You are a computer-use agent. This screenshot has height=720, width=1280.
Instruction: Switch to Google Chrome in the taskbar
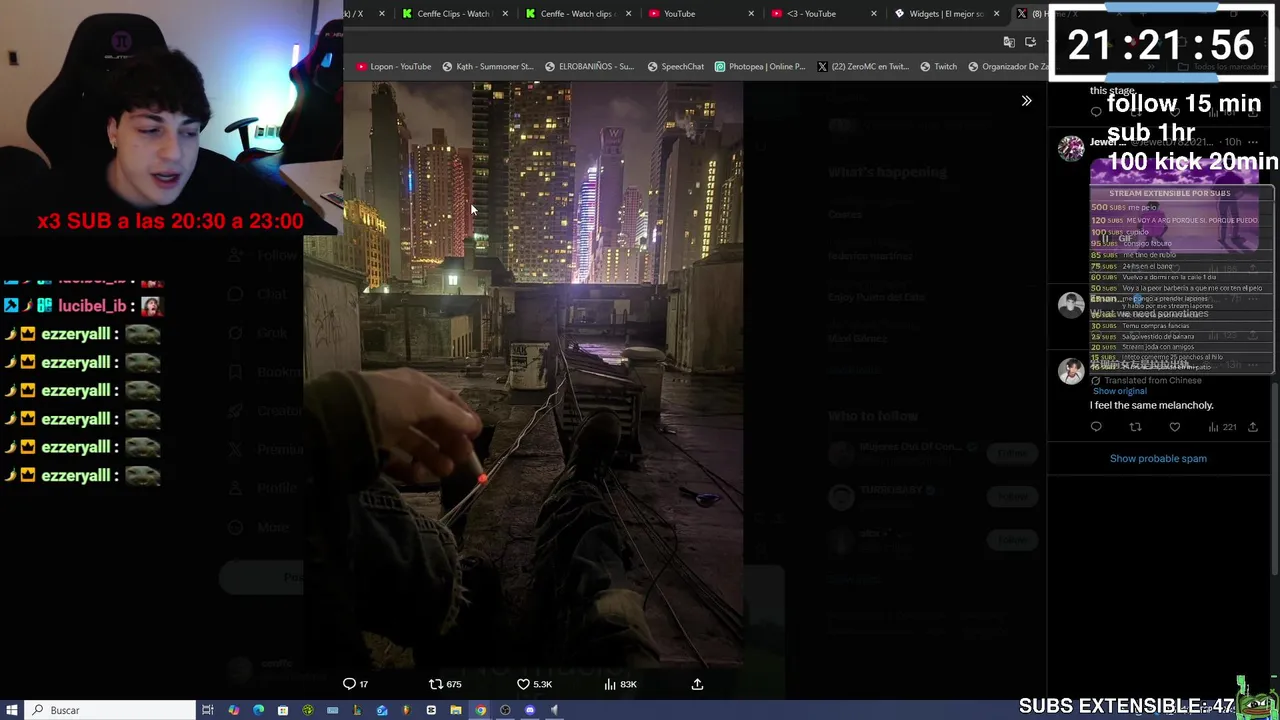480,710
